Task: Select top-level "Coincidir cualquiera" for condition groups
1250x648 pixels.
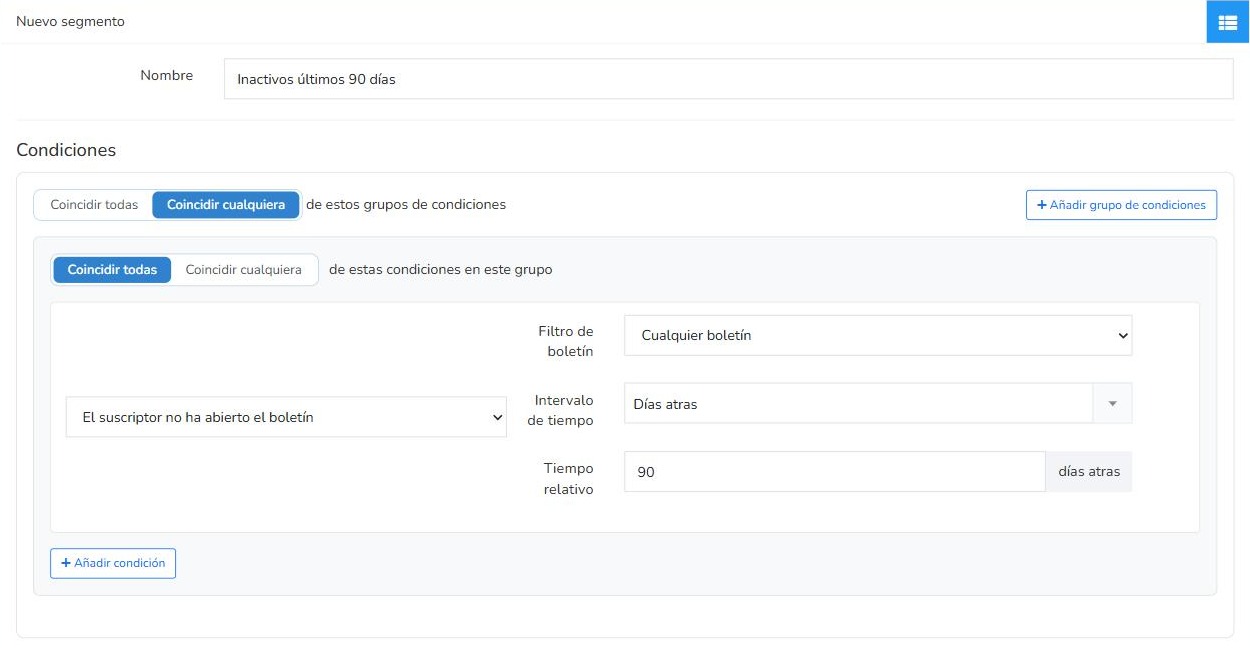Action: pos(226,205)
